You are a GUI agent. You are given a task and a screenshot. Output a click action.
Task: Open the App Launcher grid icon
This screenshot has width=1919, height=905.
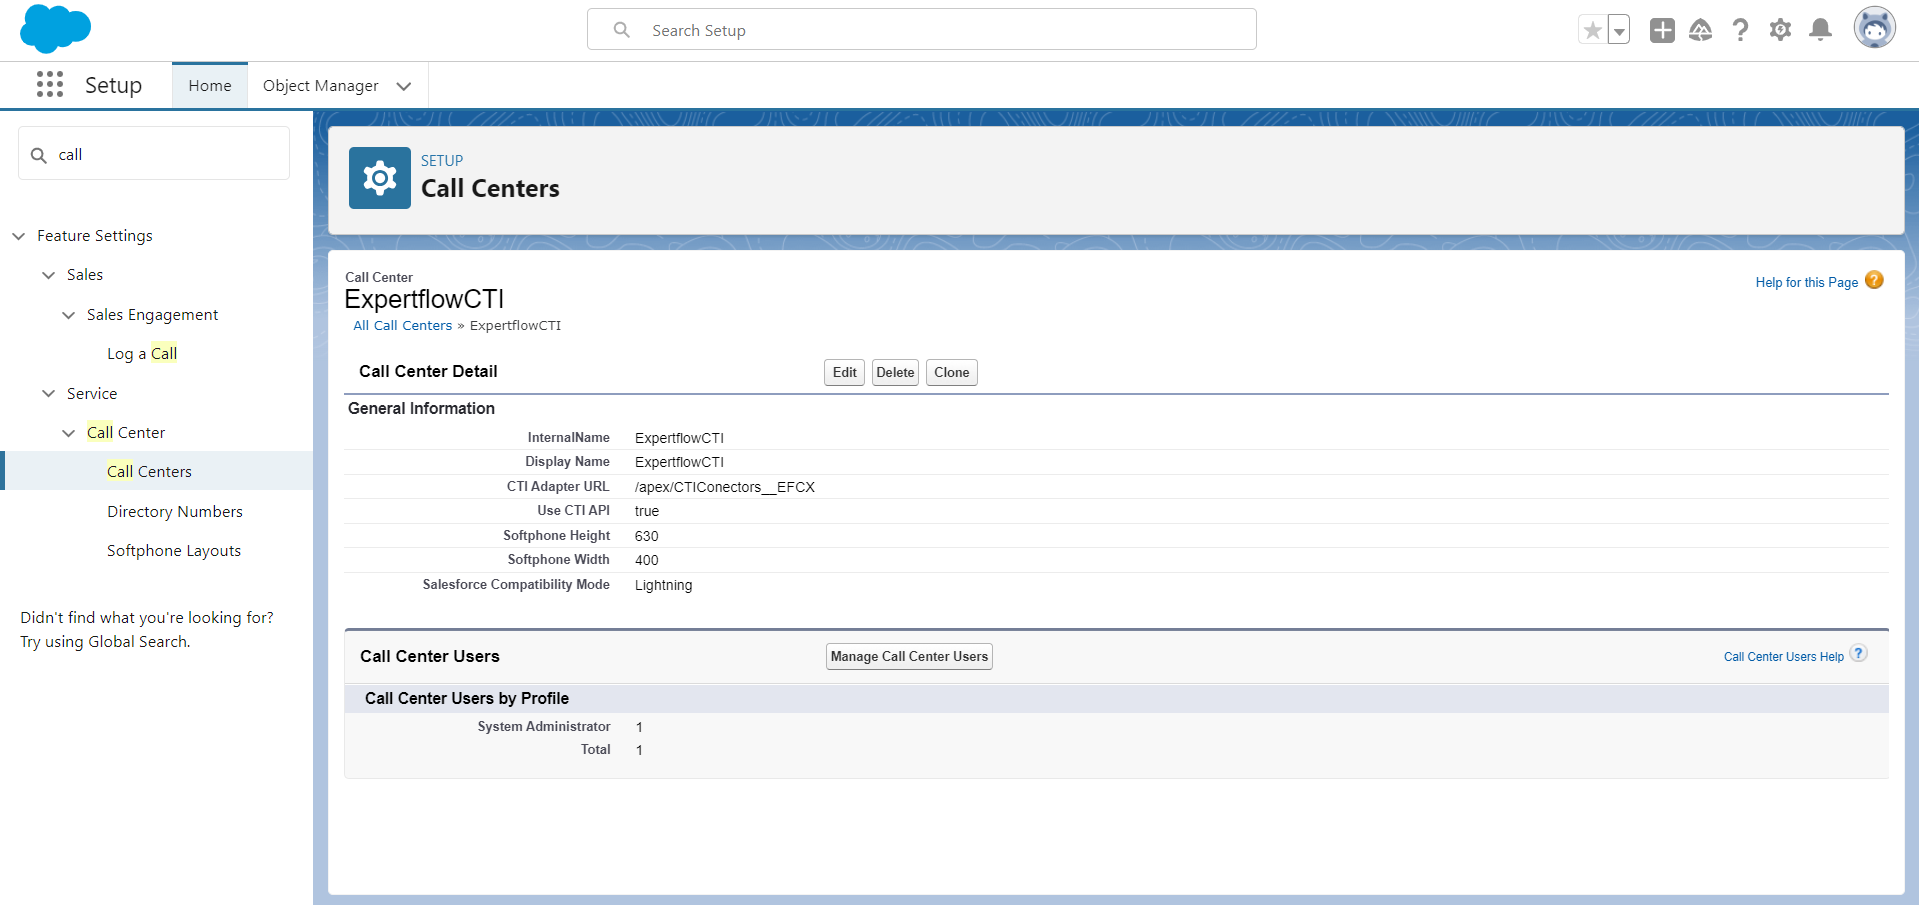(x=50, y=85)
